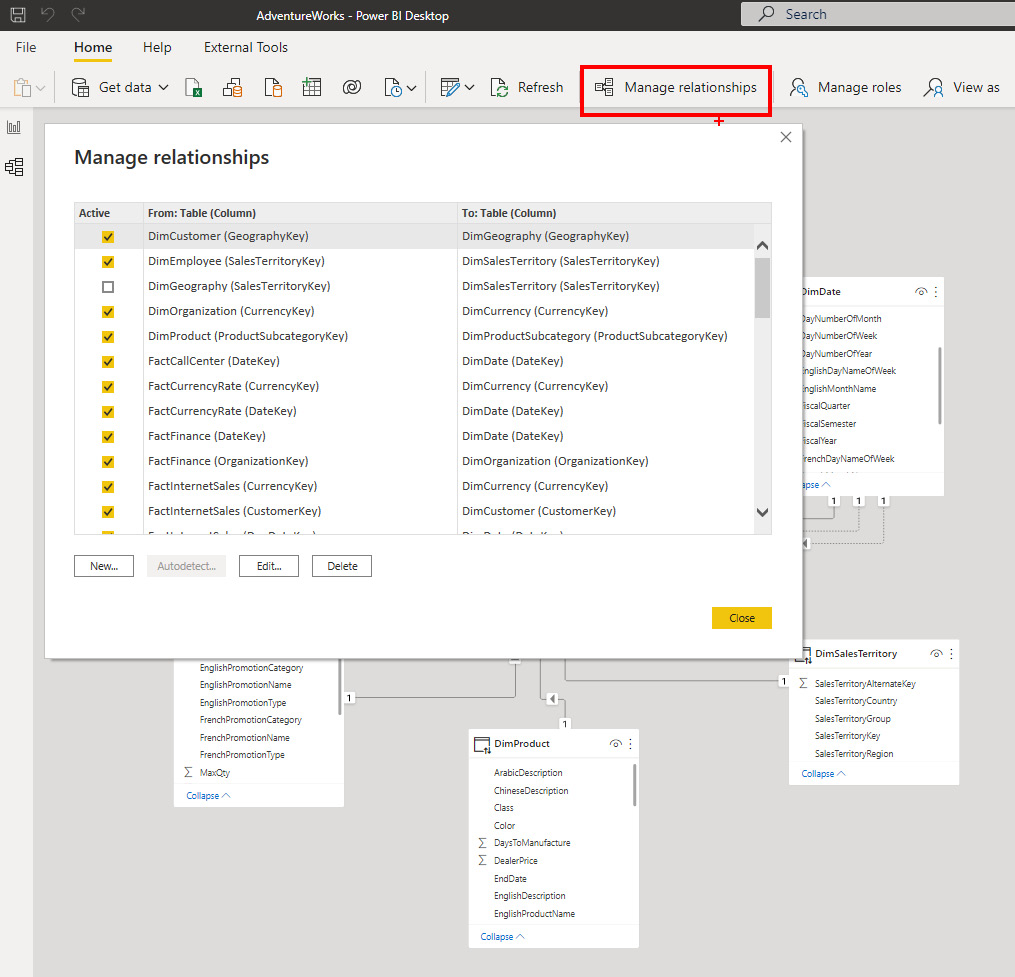The image size is (1015, 977).
Task: Click Refresh in the ribbon
Action: (x=527, y=88)
